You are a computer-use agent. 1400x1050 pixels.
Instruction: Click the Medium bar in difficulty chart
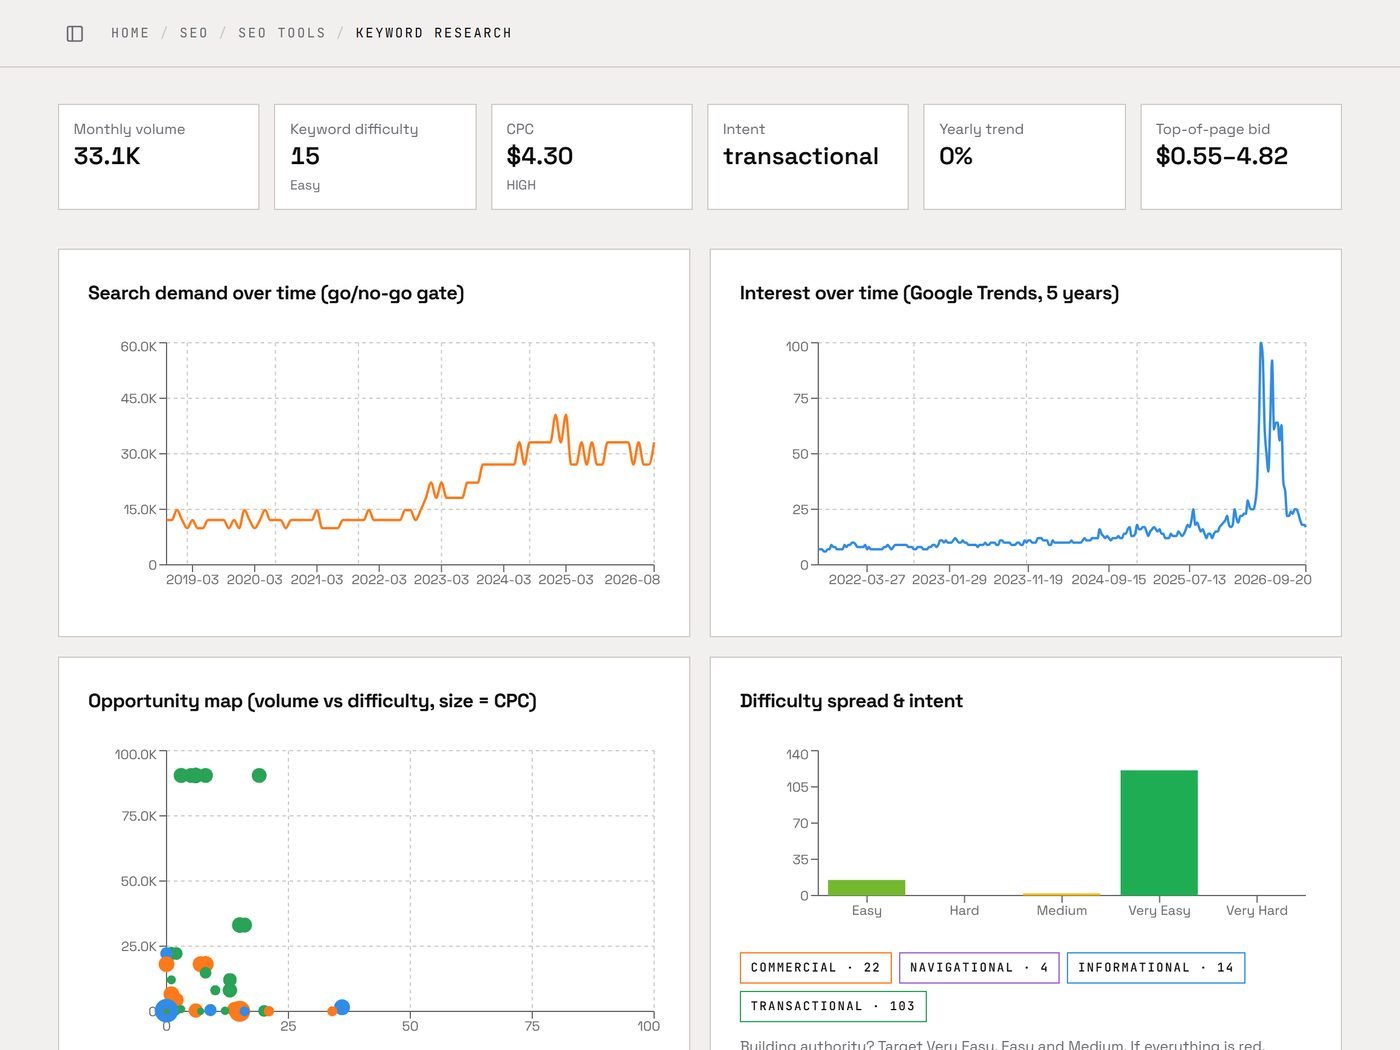click(1061, 894)
